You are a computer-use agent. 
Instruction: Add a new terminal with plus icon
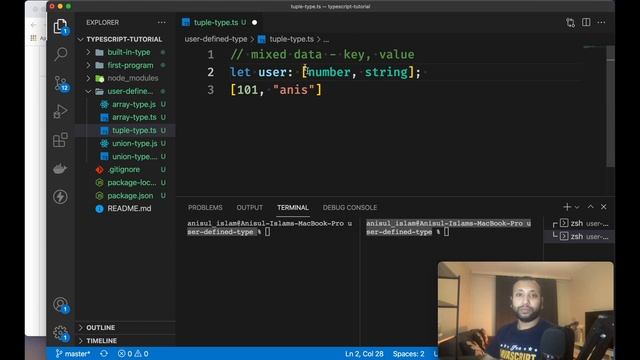coord(567,207)
